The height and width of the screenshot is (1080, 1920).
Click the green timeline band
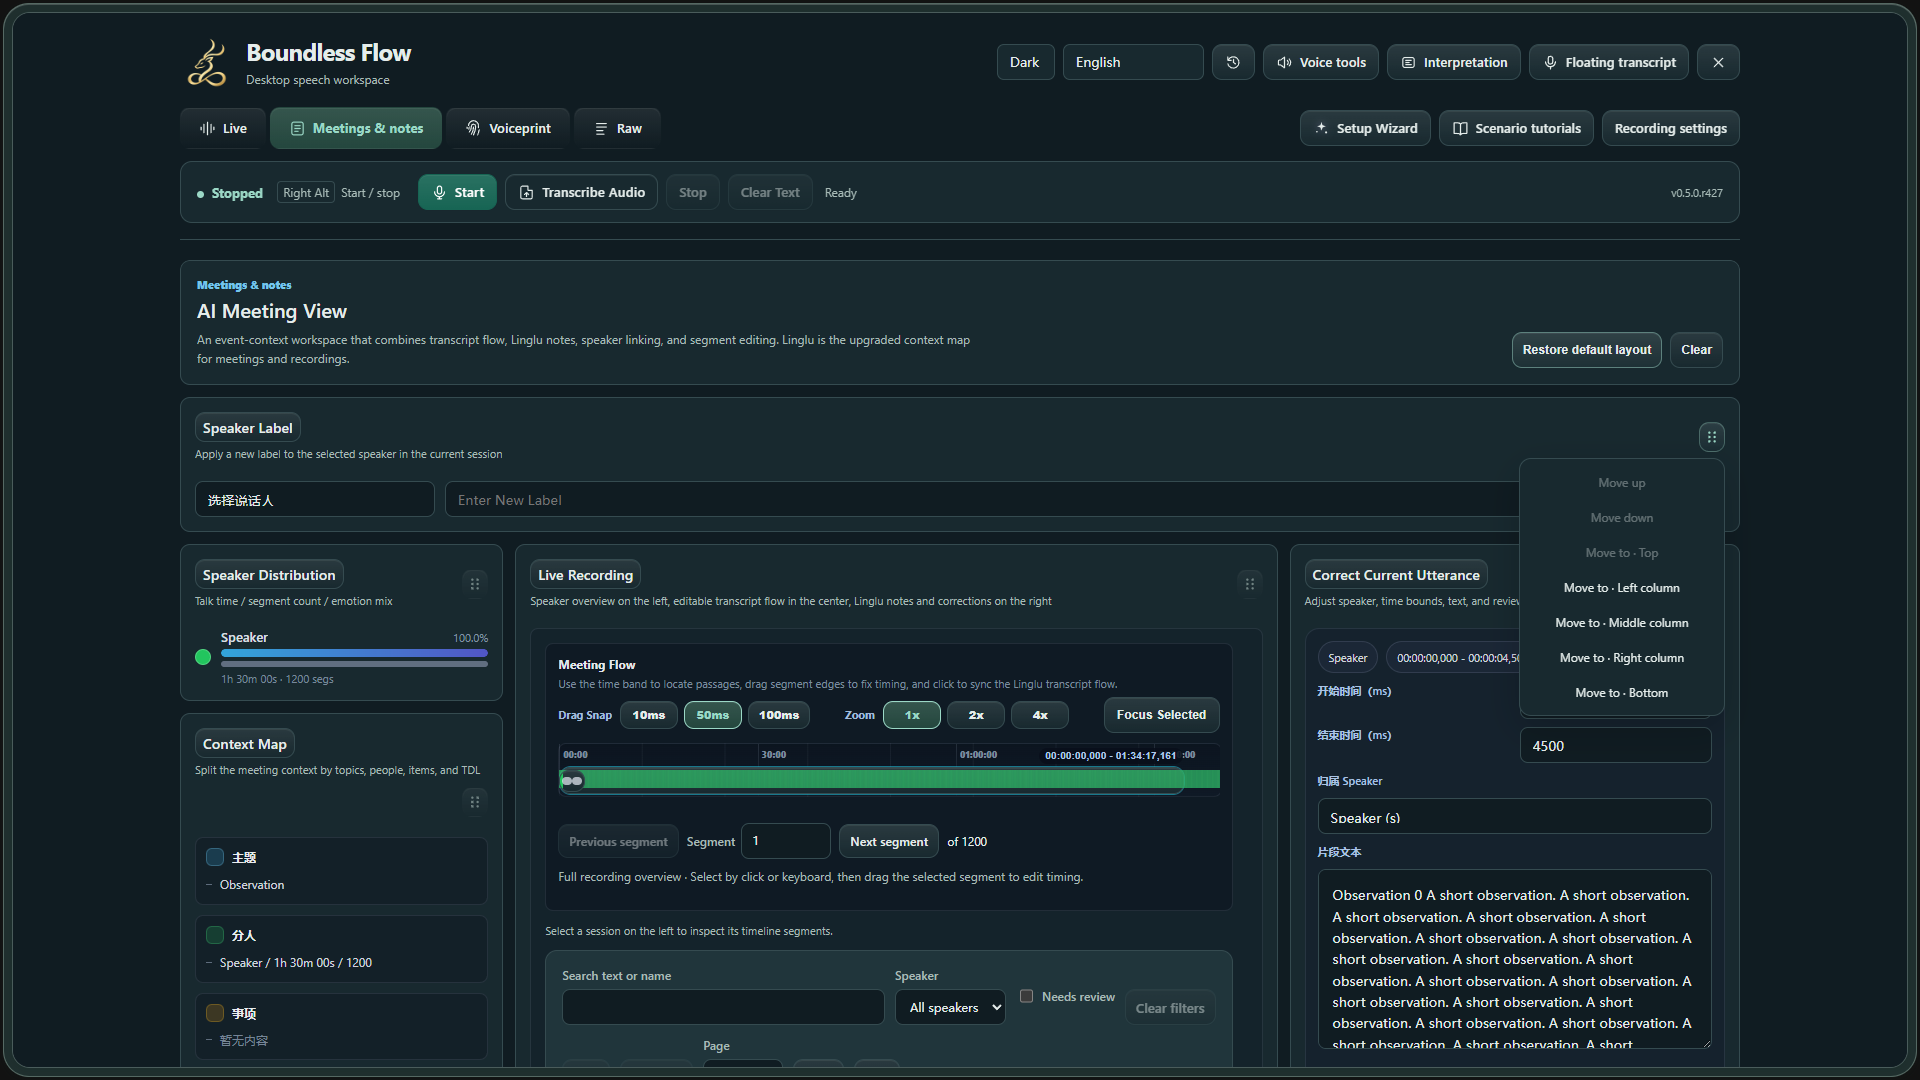point(889,780)
